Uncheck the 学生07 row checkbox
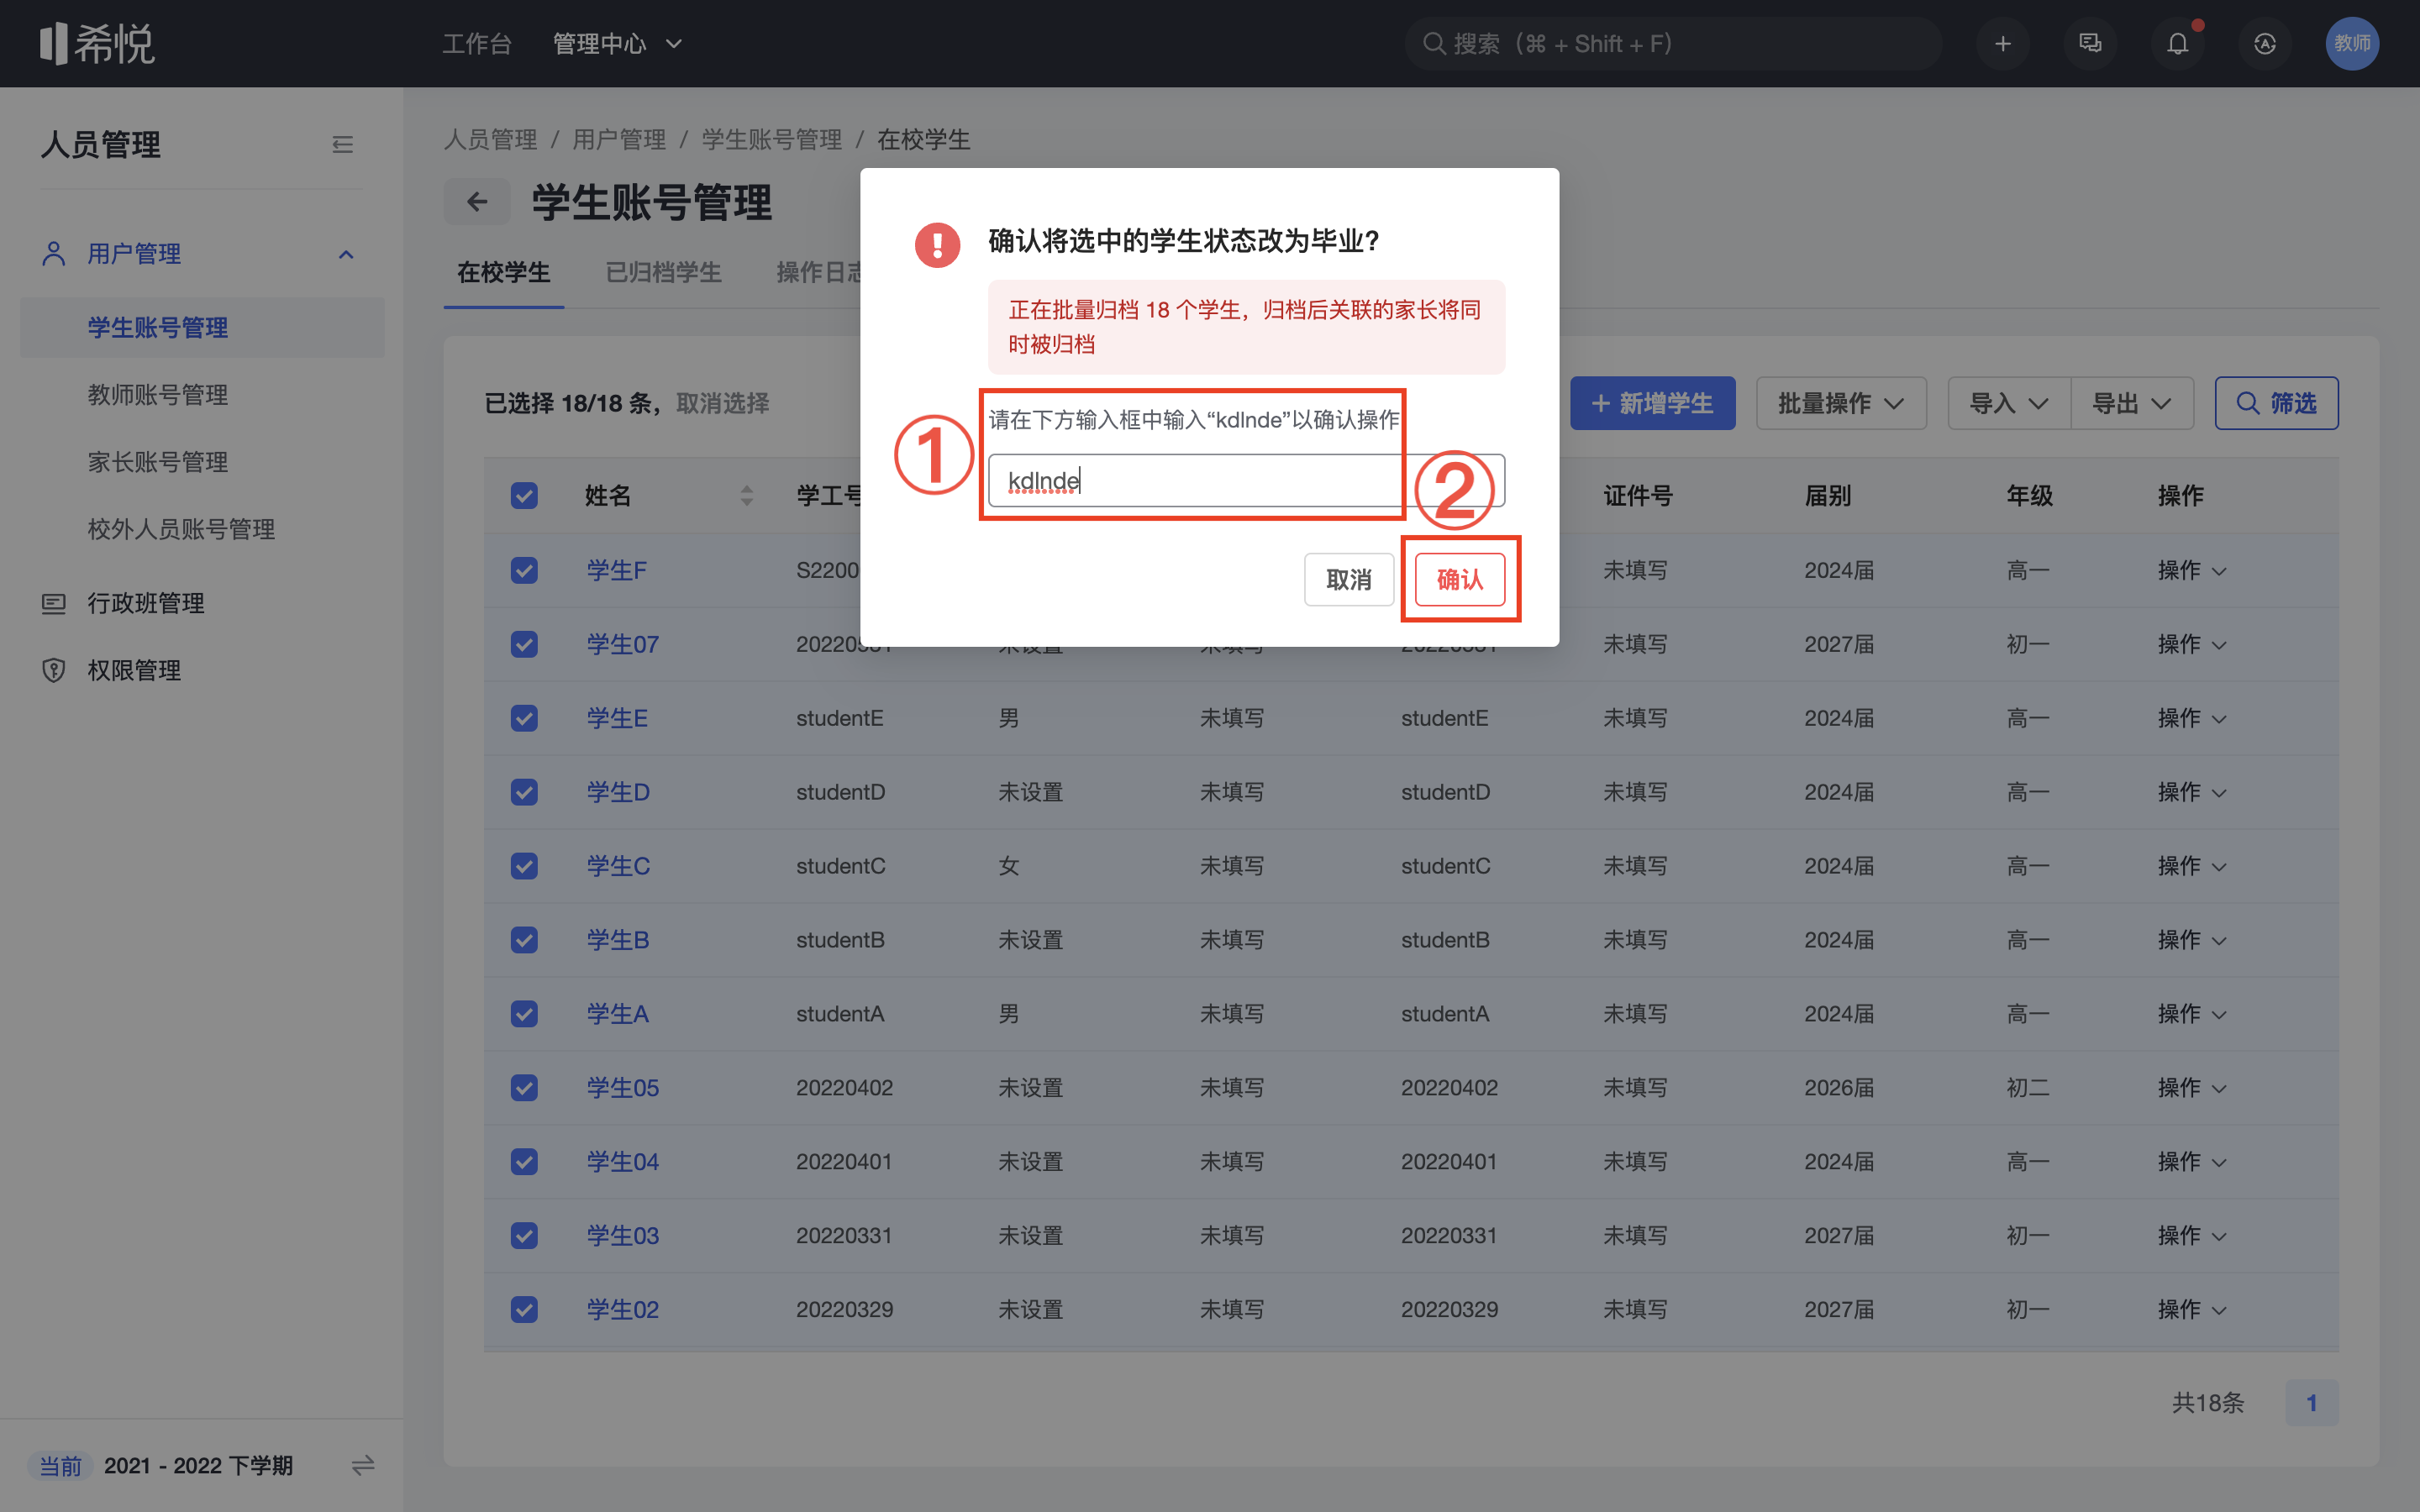2420x1512 pixels. point(524,644)
